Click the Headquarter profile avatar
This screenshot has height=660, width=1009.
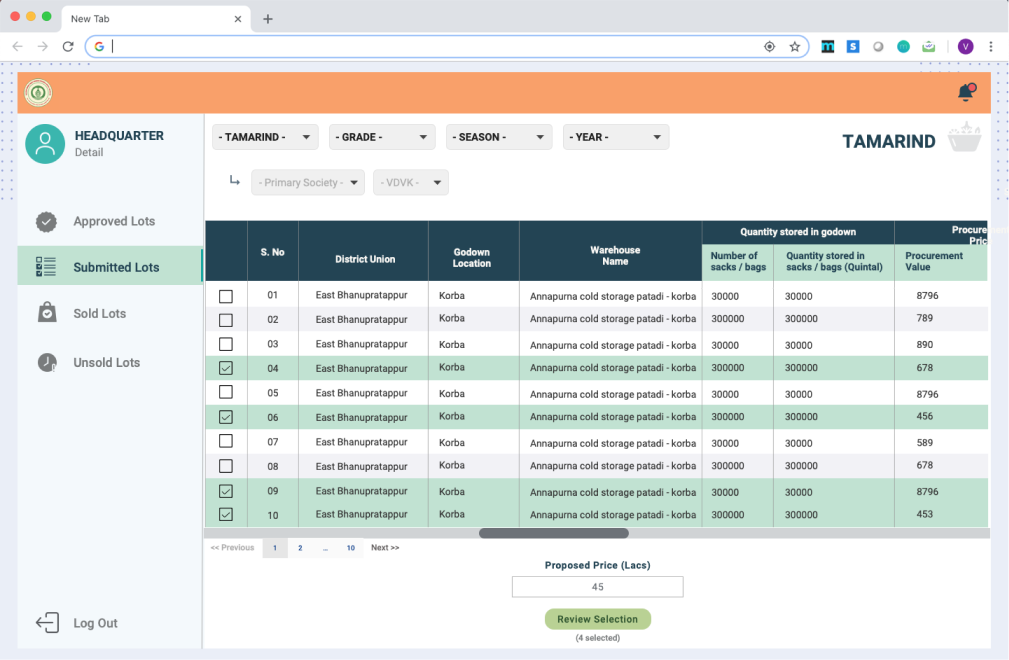pos(45,143)
